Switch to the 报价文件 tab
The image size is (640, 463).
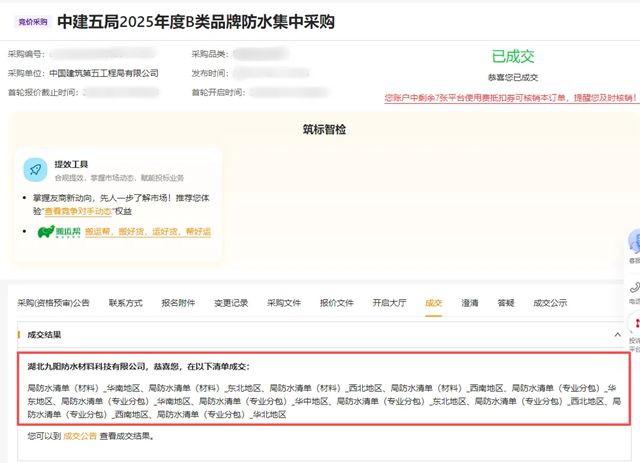[x=336, y=302]
